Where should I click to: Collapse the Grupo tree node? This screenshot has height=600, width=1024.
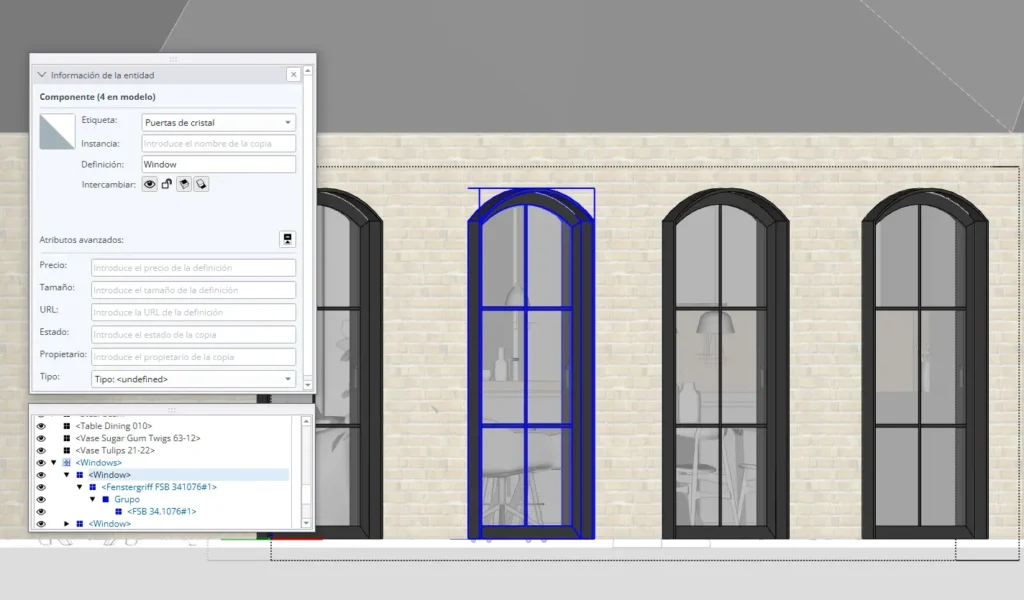93,499
